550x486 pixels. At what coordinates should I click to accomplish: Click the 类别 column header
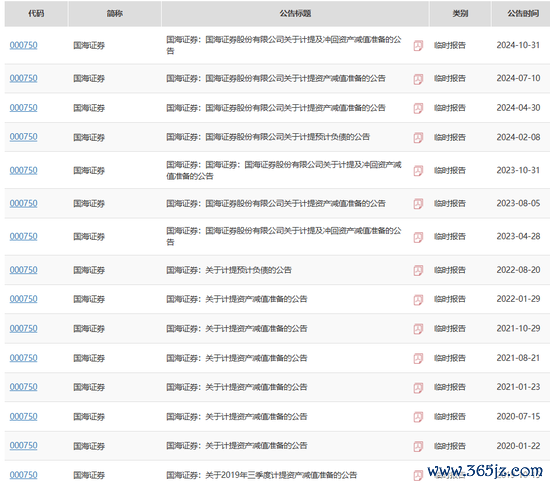pos(460,14)
